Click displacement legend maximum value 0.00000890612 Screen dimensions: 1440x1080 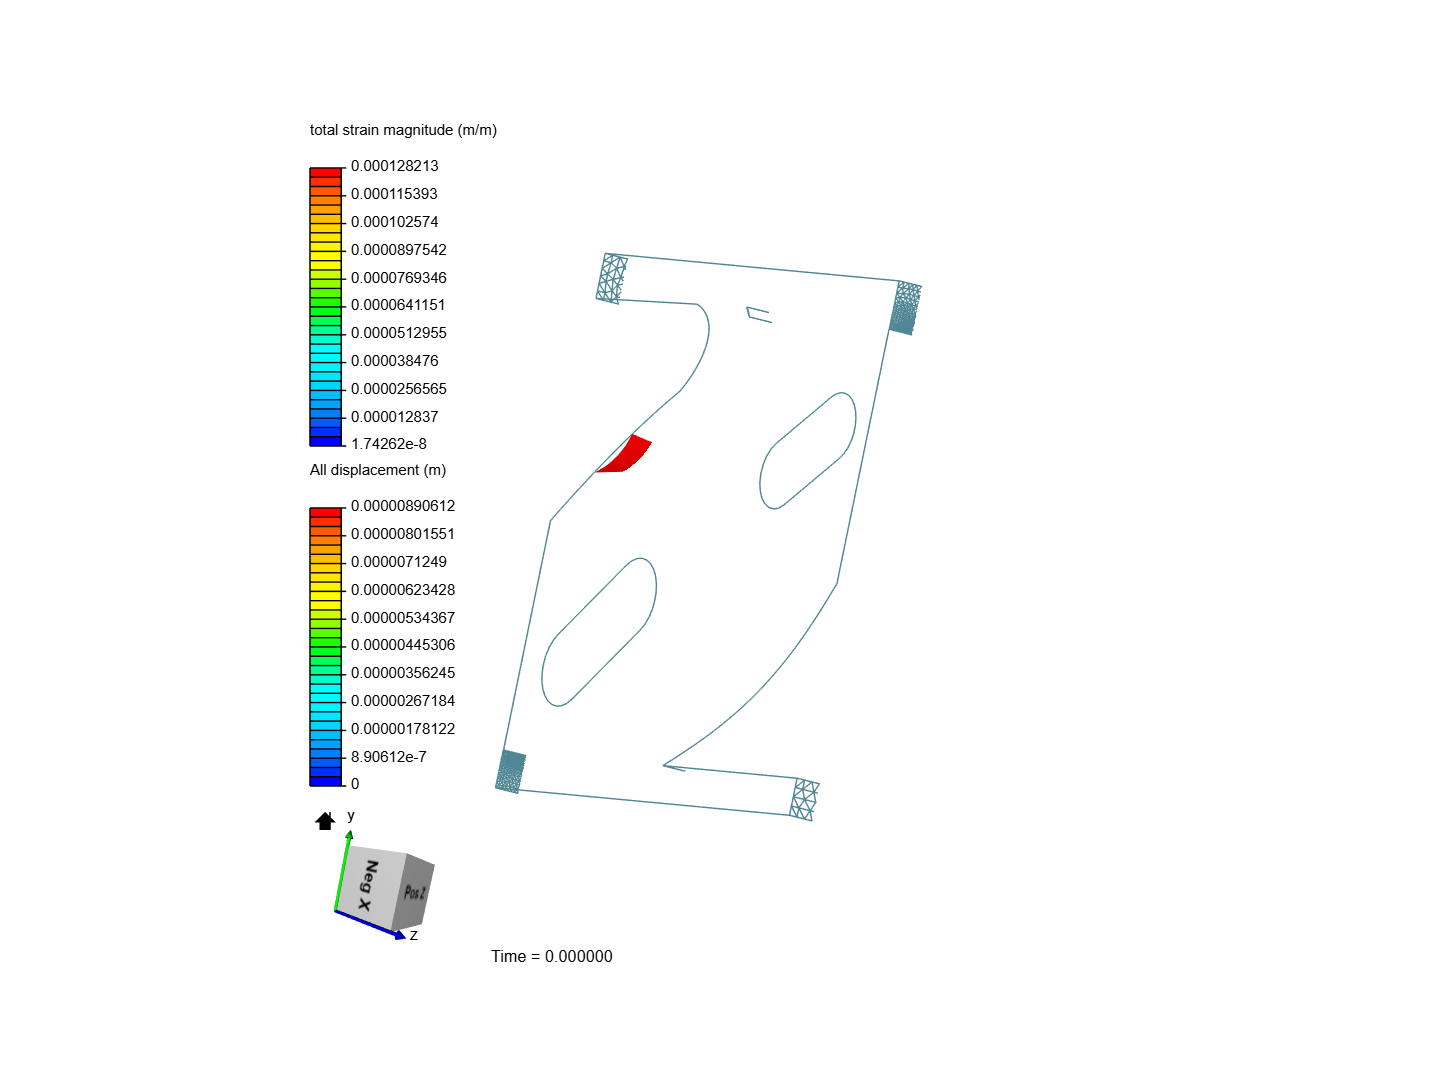pos(403,506)
